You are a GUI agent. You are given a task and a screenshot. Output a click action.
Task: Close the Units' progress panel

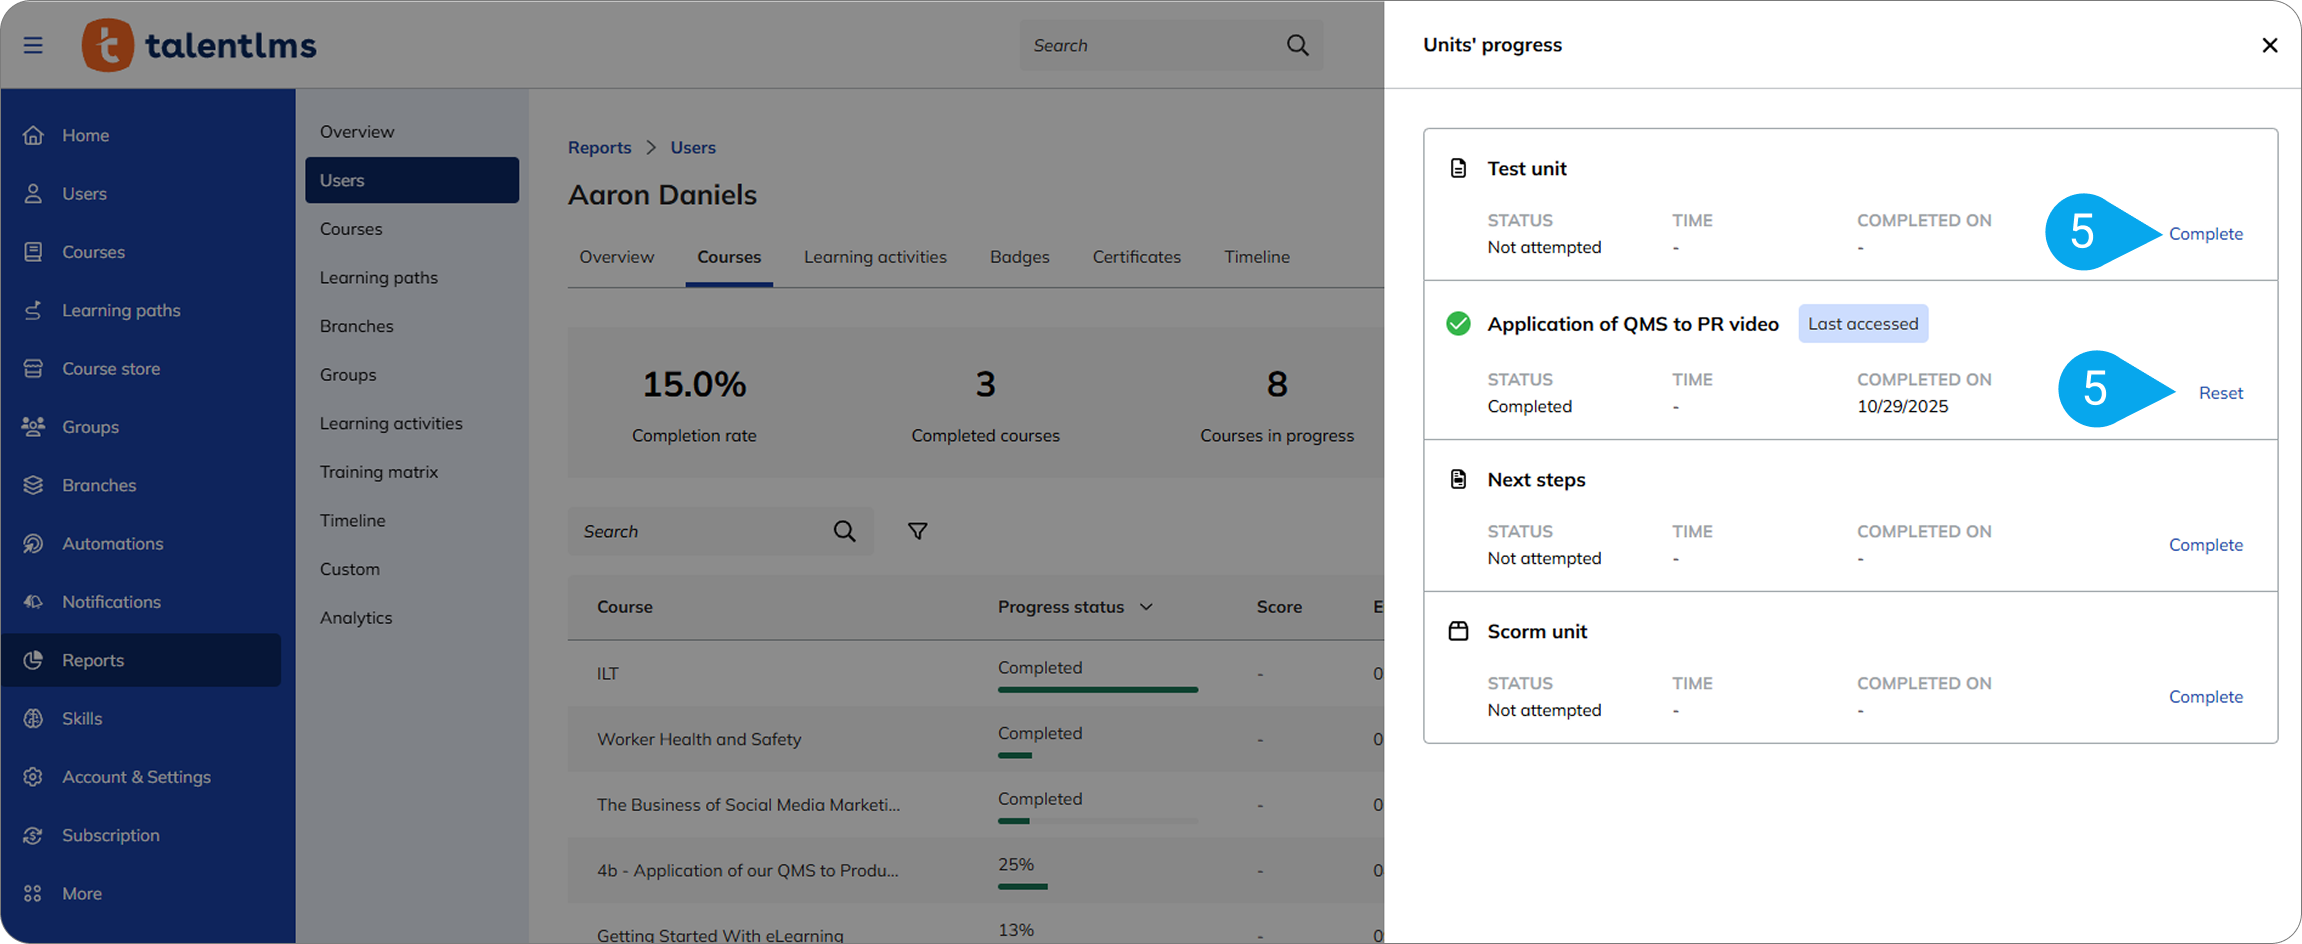tap(2269, 45)
